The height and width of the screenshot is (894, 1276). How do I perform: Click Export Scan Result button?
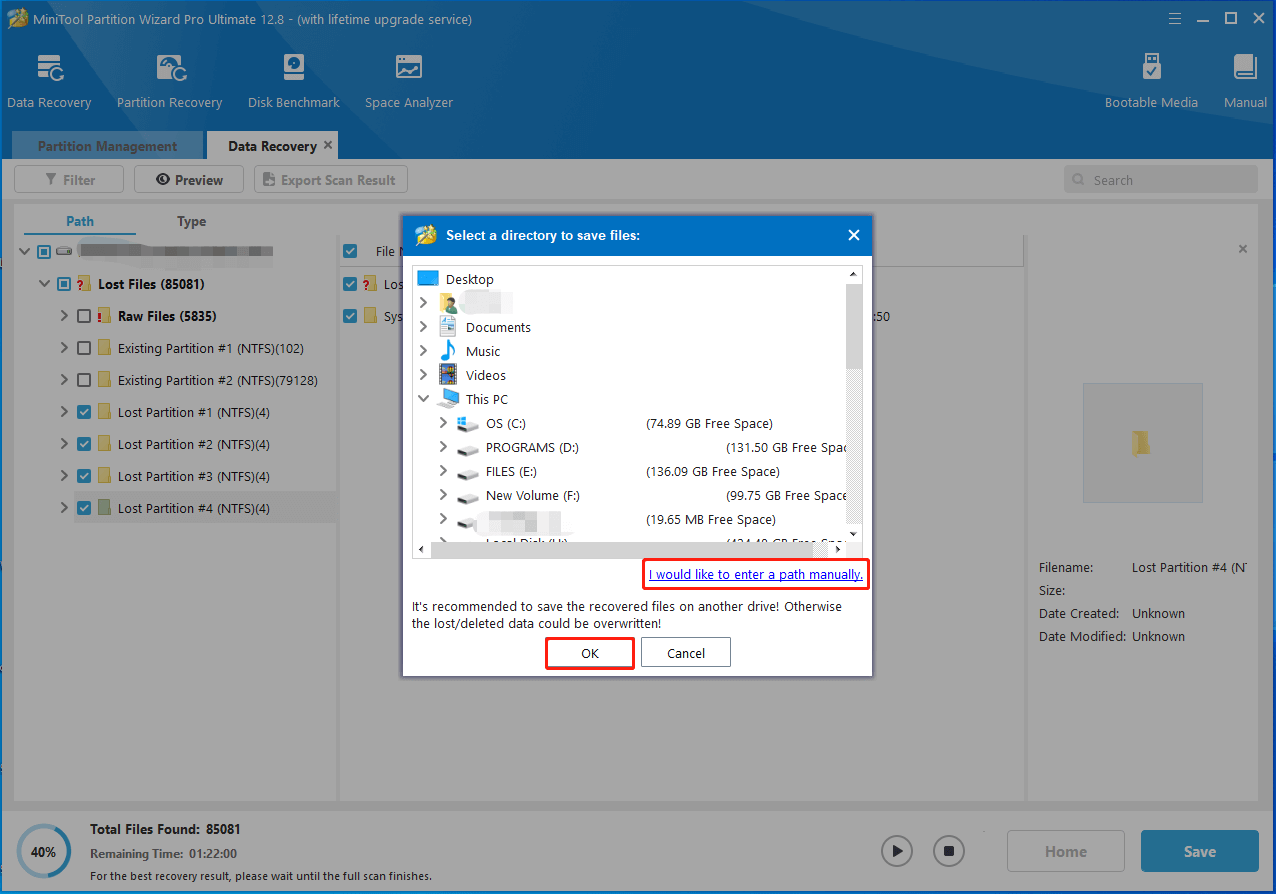[331, 180]
